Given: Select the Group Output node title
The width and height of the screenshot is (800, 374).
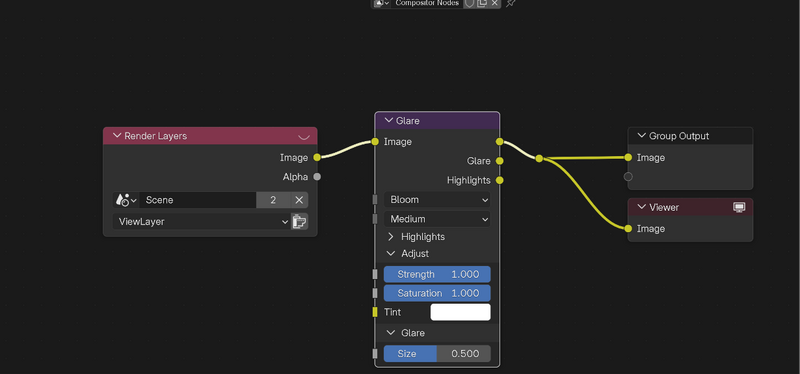Looking at the screenshot, I should [679, 136].
